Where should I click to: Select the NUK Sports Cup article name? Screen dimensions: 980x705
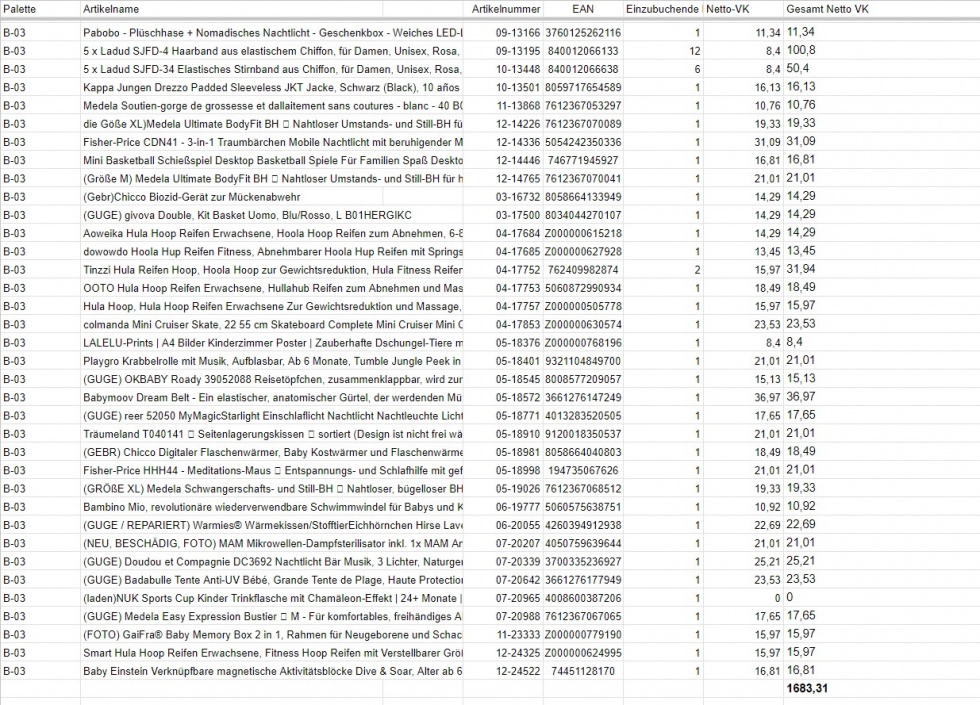pyautogui.click(x=272, y=598)
